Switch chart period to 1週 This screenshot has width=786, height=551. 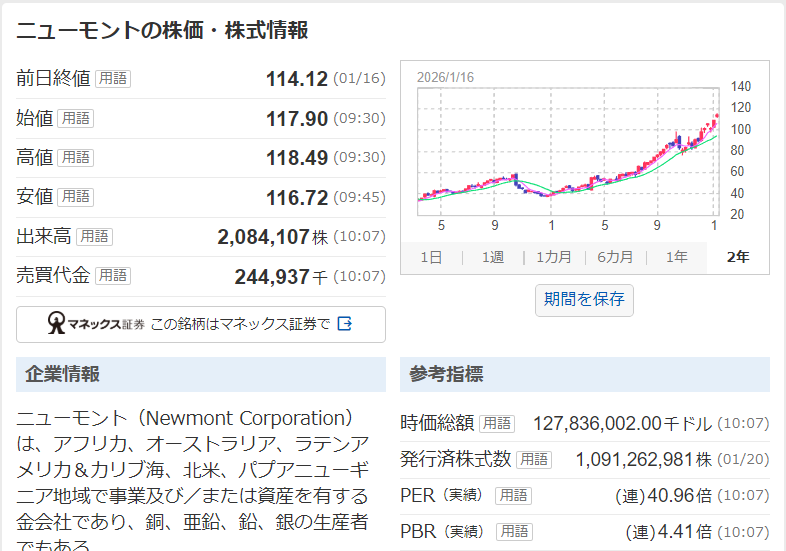(492, 257)
